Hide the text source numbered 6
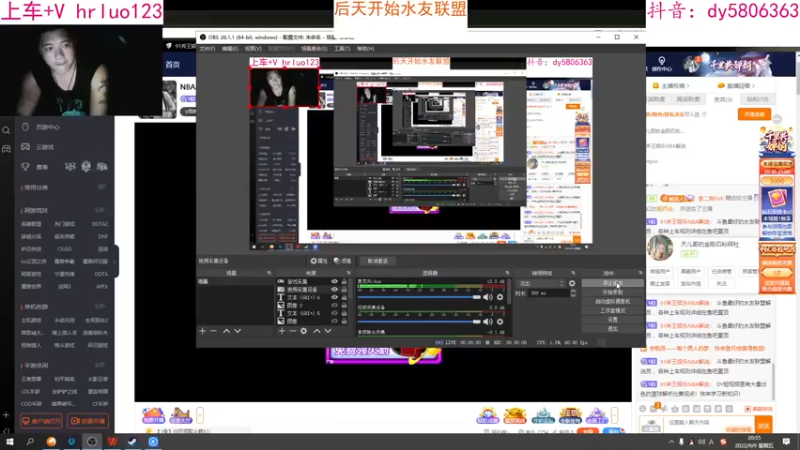800x450 pixels. click(x=334, y=297)
